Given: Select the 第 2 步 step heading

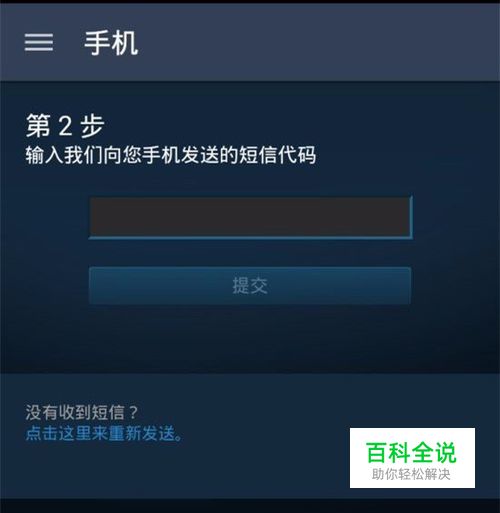Looking at the screenshot, I should point(65,126).
